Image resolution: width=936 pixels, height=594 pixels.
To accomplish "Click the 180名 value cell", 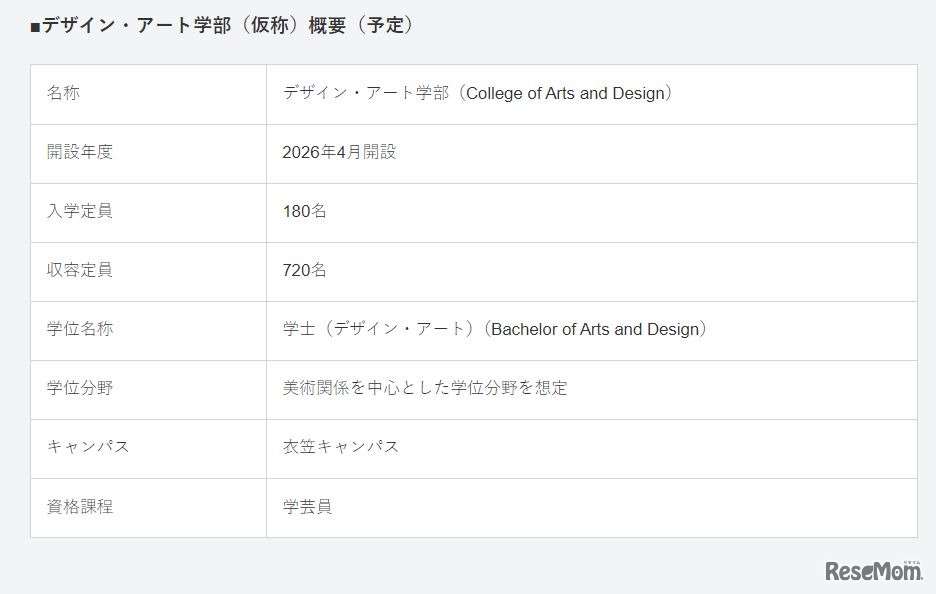I will click(x=304, y=212).
